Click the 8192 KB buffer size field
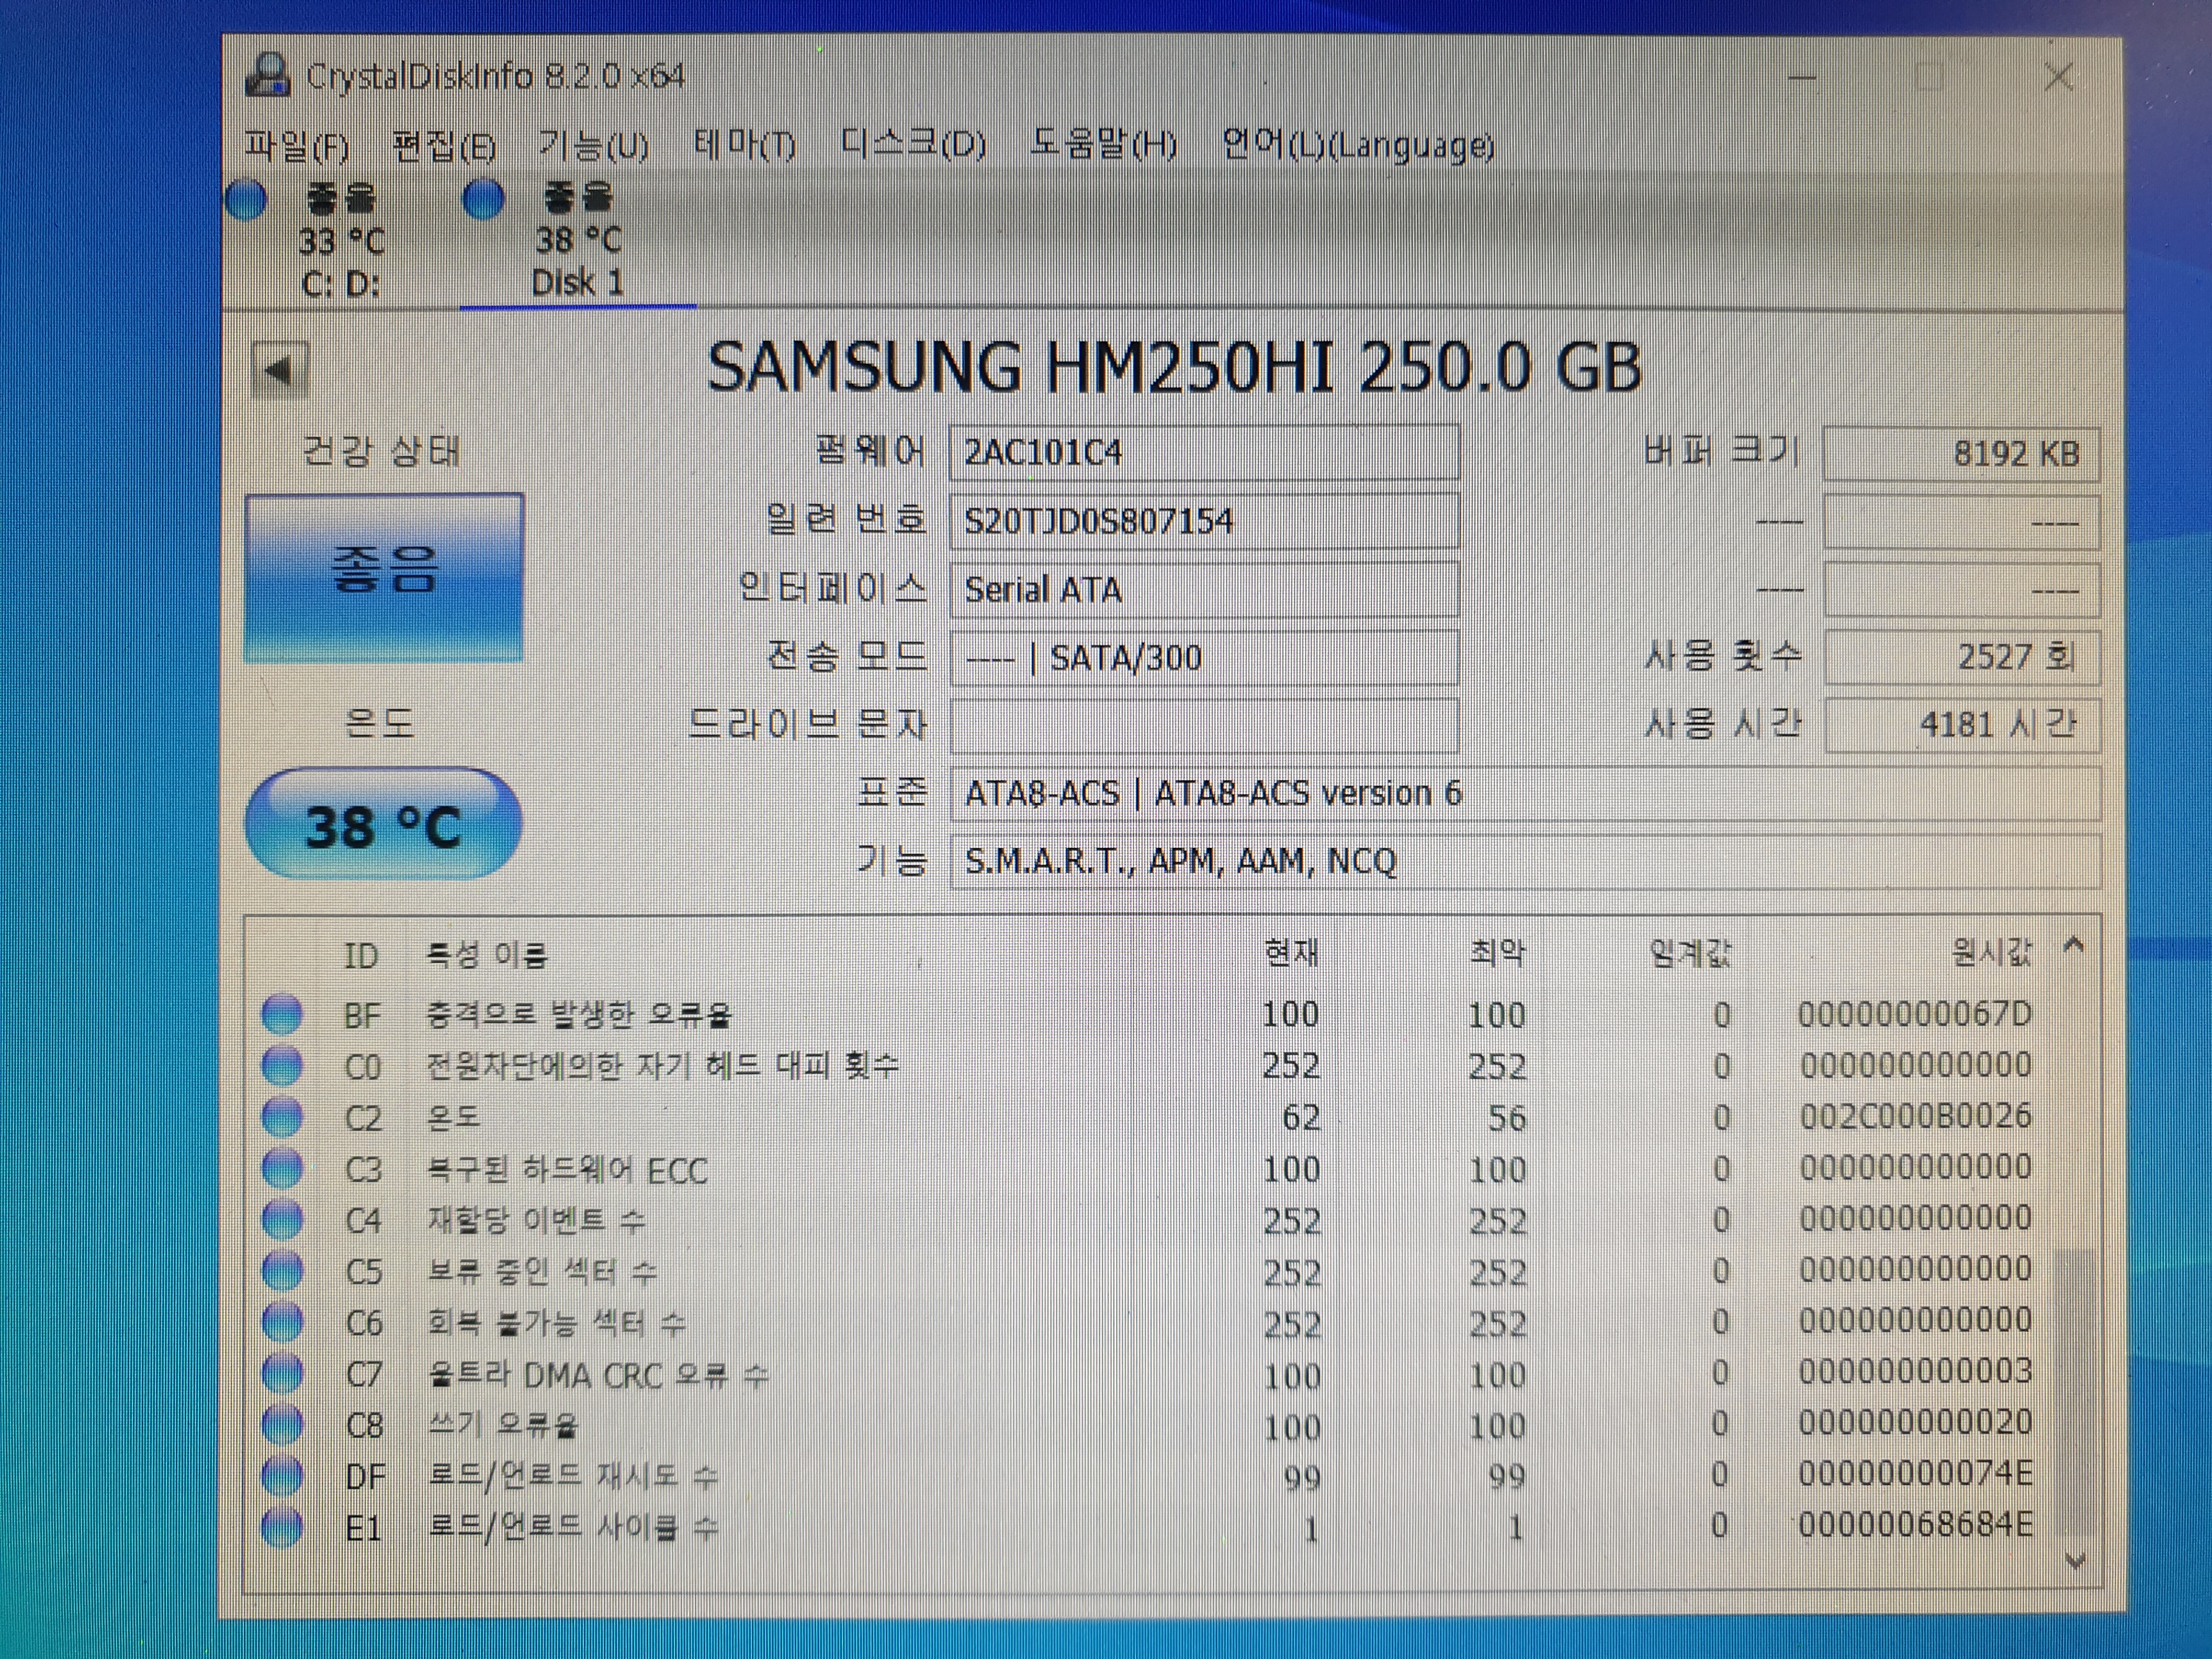This screenshot has width=2212, height=1659. (1961, 454)
